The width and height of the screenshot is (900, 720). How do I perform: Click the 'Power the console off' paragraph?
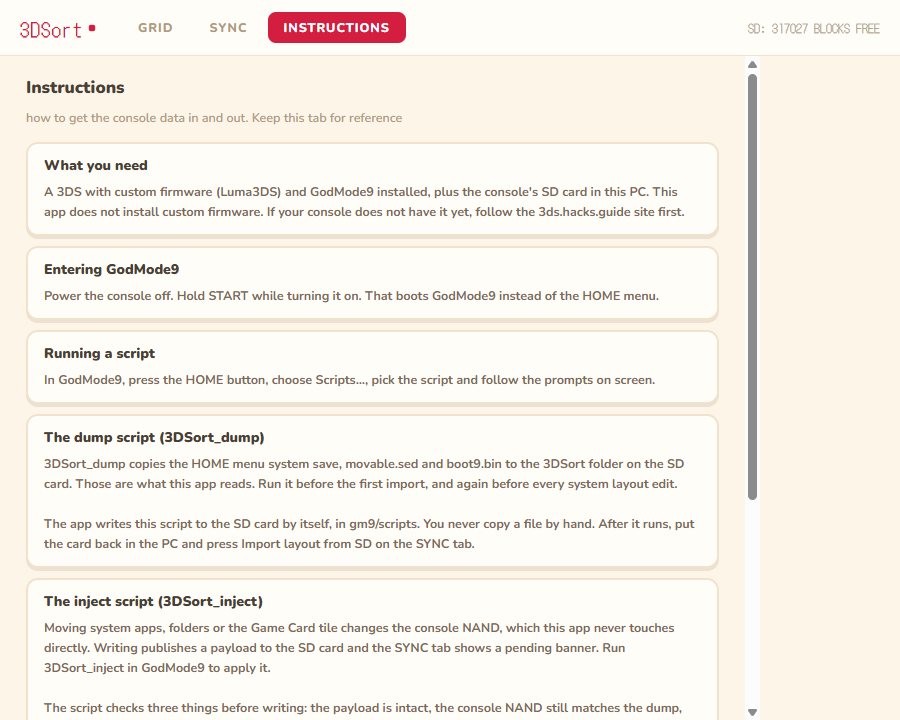(351, 296)
